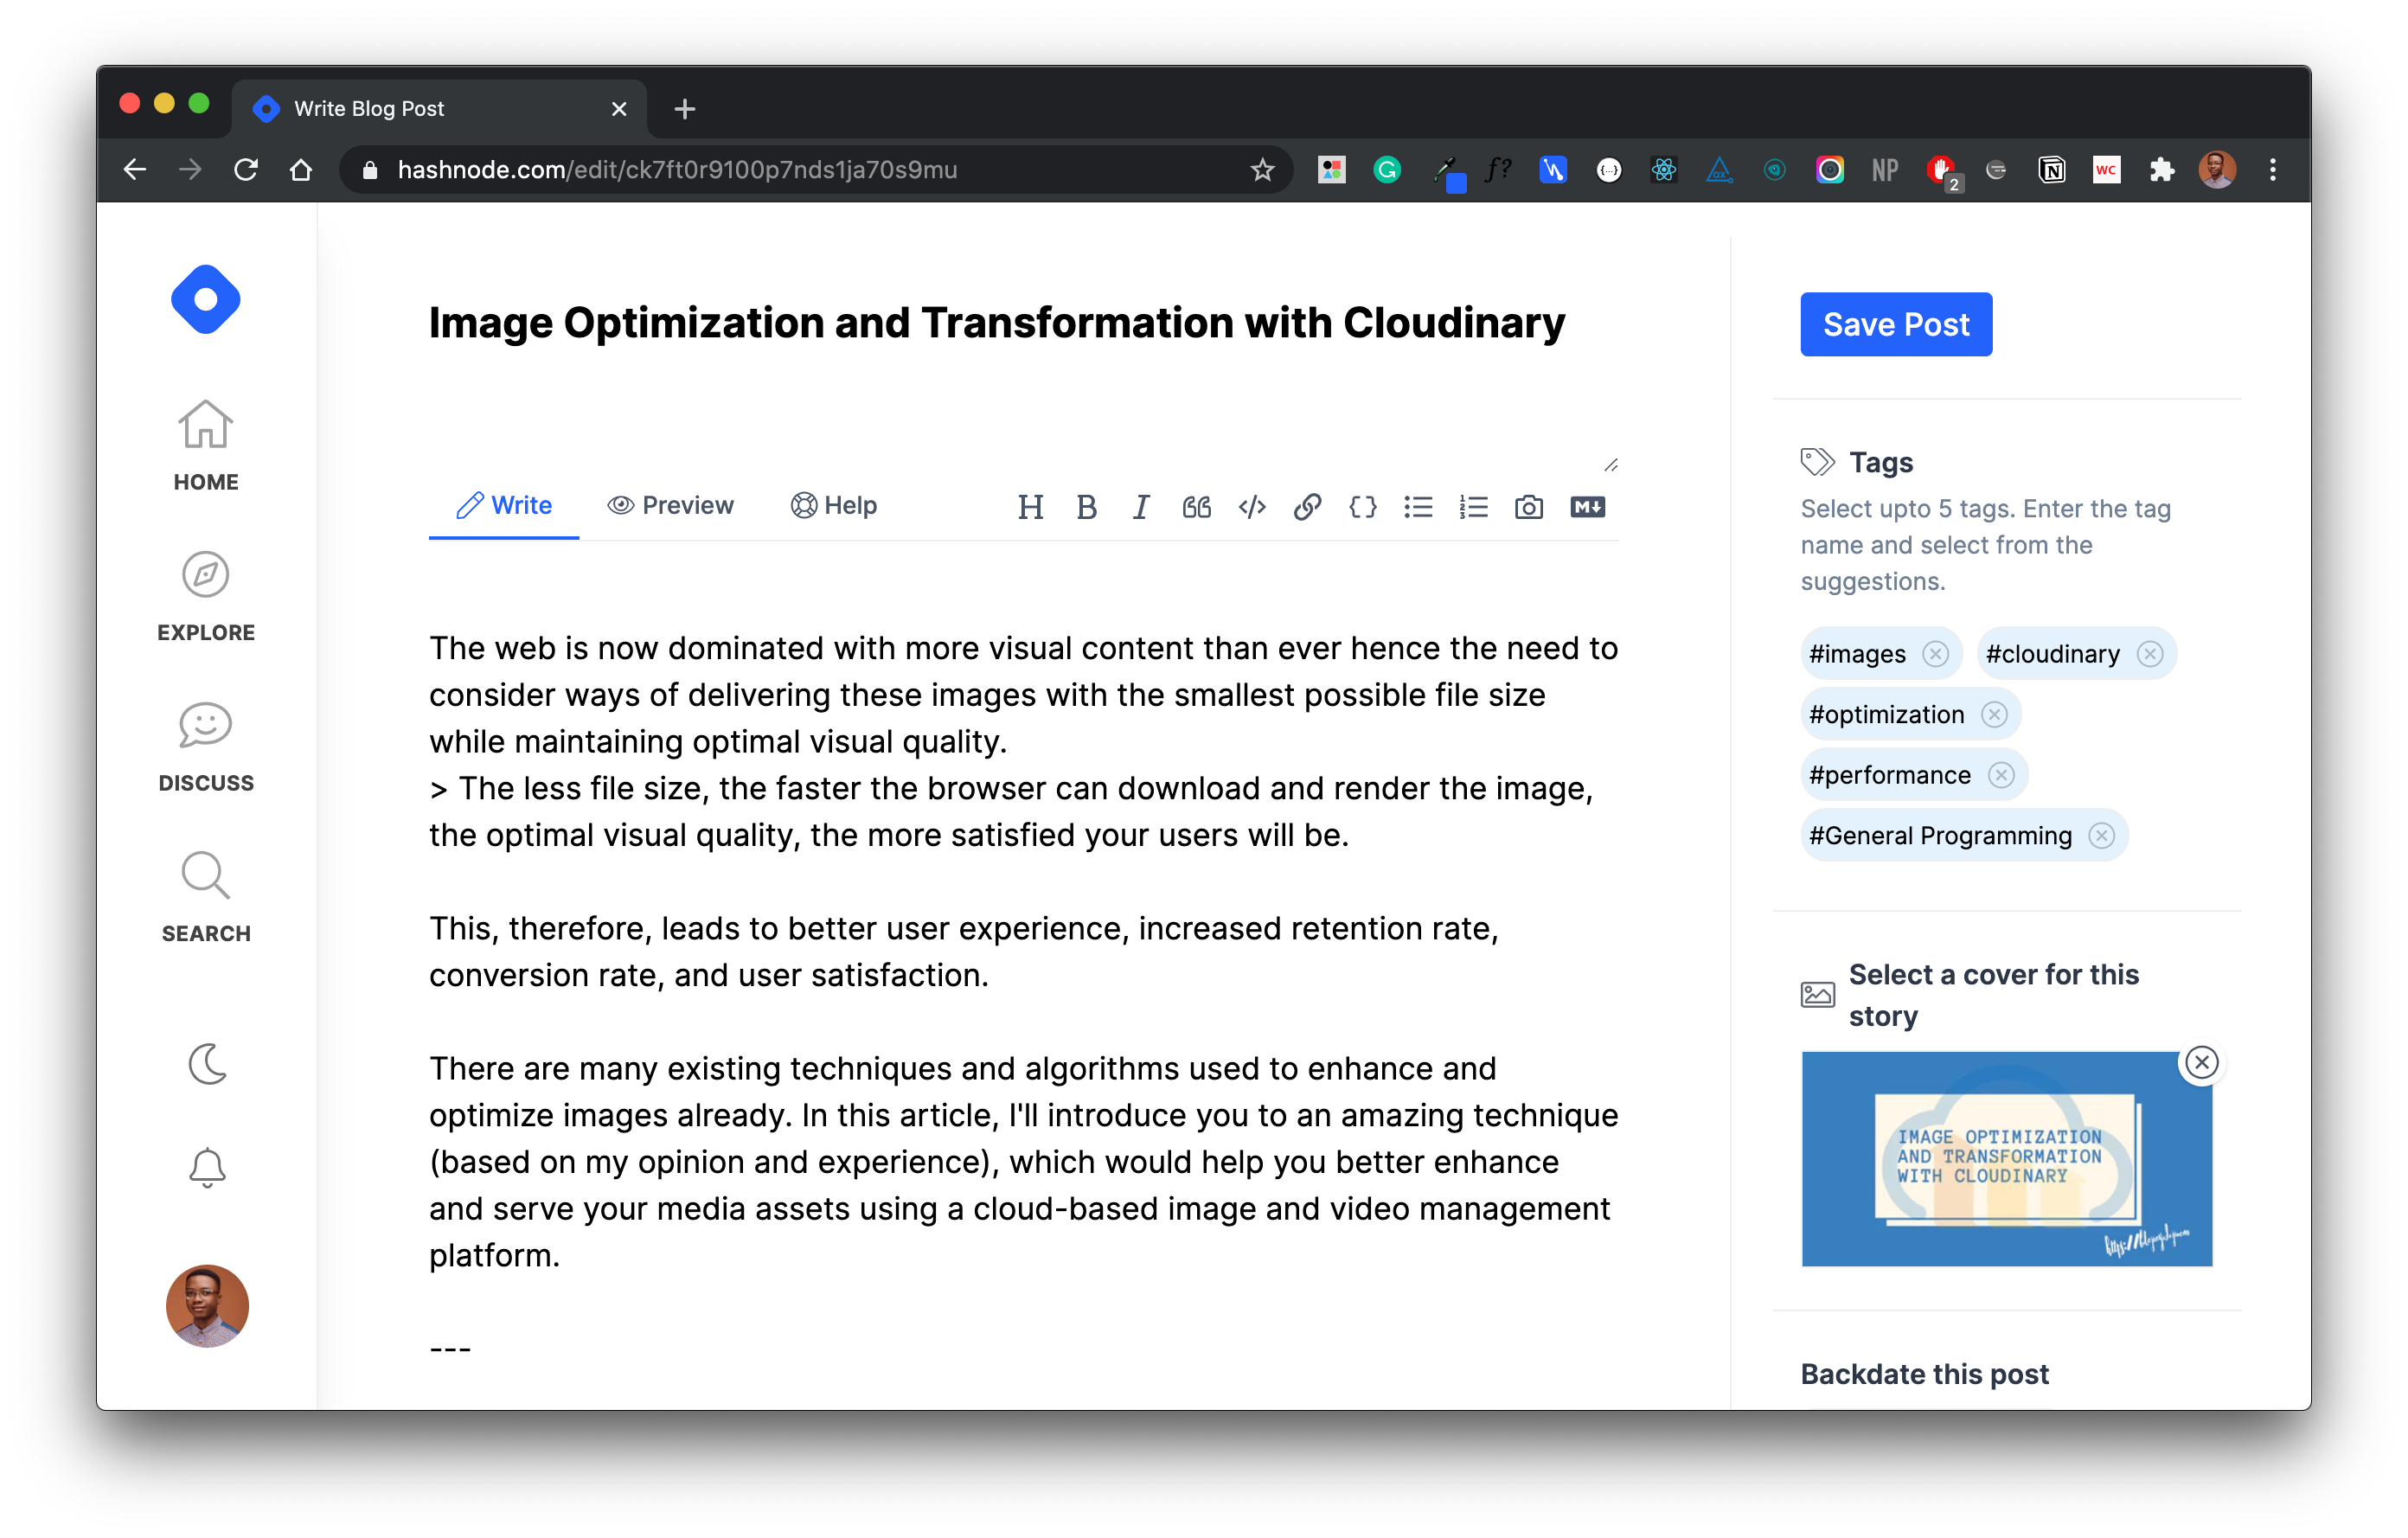Insert a numbered list
This screenshot has height=1538, width=2408.
pyautogui.click(x=1473, y=507)
